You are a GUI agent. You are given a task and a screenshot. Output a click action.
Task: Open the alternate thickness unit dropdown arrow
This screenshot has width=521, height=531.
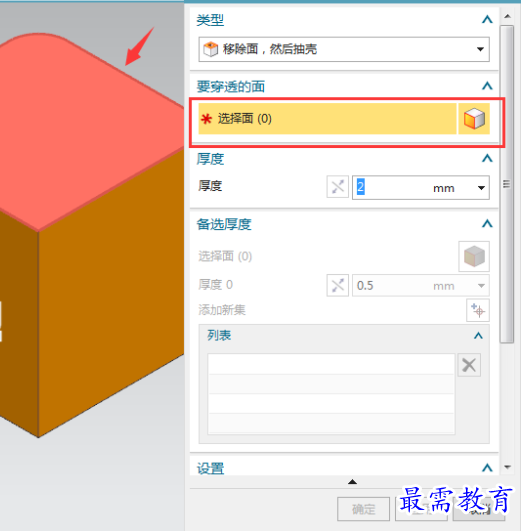[x=481, y=286]
